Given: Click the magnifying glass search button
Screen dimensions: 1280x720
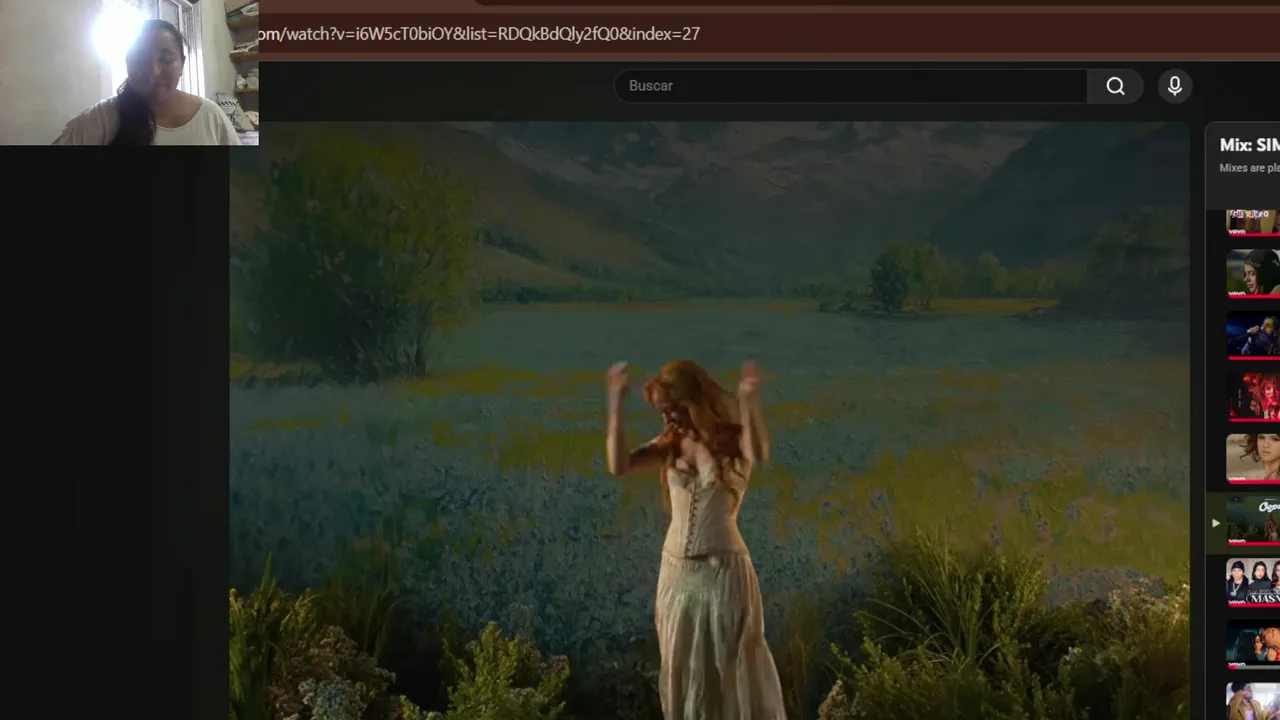Looking at the screenshot, I should click(x=1115, y=86).
